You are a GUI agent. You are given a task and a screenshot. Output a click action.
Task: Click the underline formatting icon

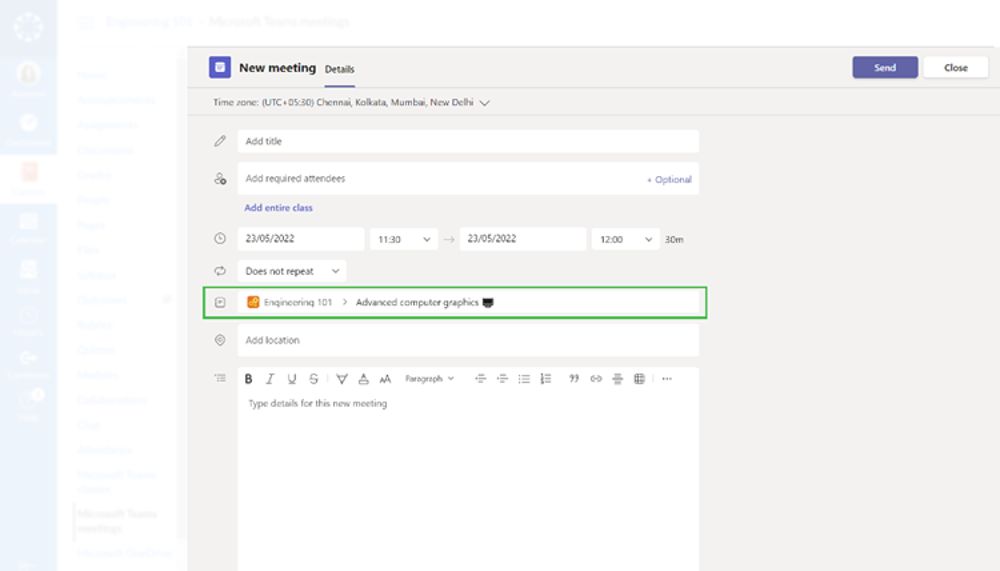[x=292, y=379]
